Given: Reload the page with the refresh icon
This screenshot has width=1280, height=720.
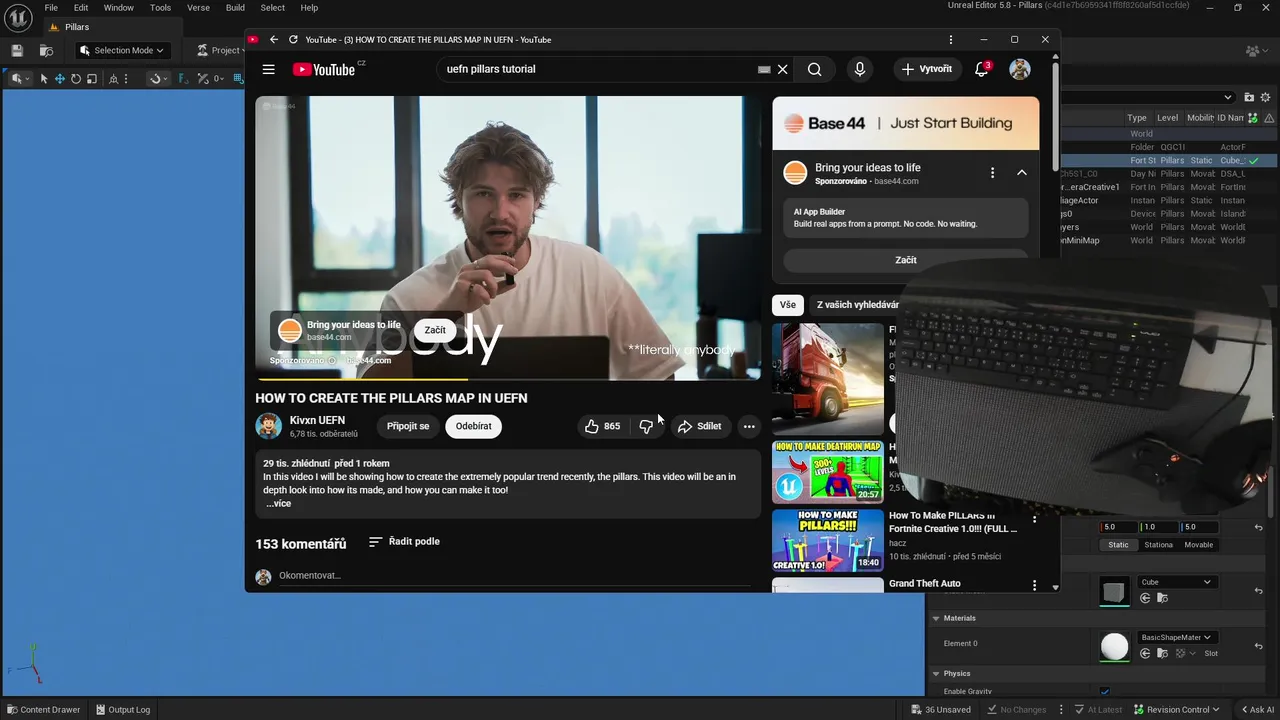Looking at the screenshot, I should coord(293,39).
